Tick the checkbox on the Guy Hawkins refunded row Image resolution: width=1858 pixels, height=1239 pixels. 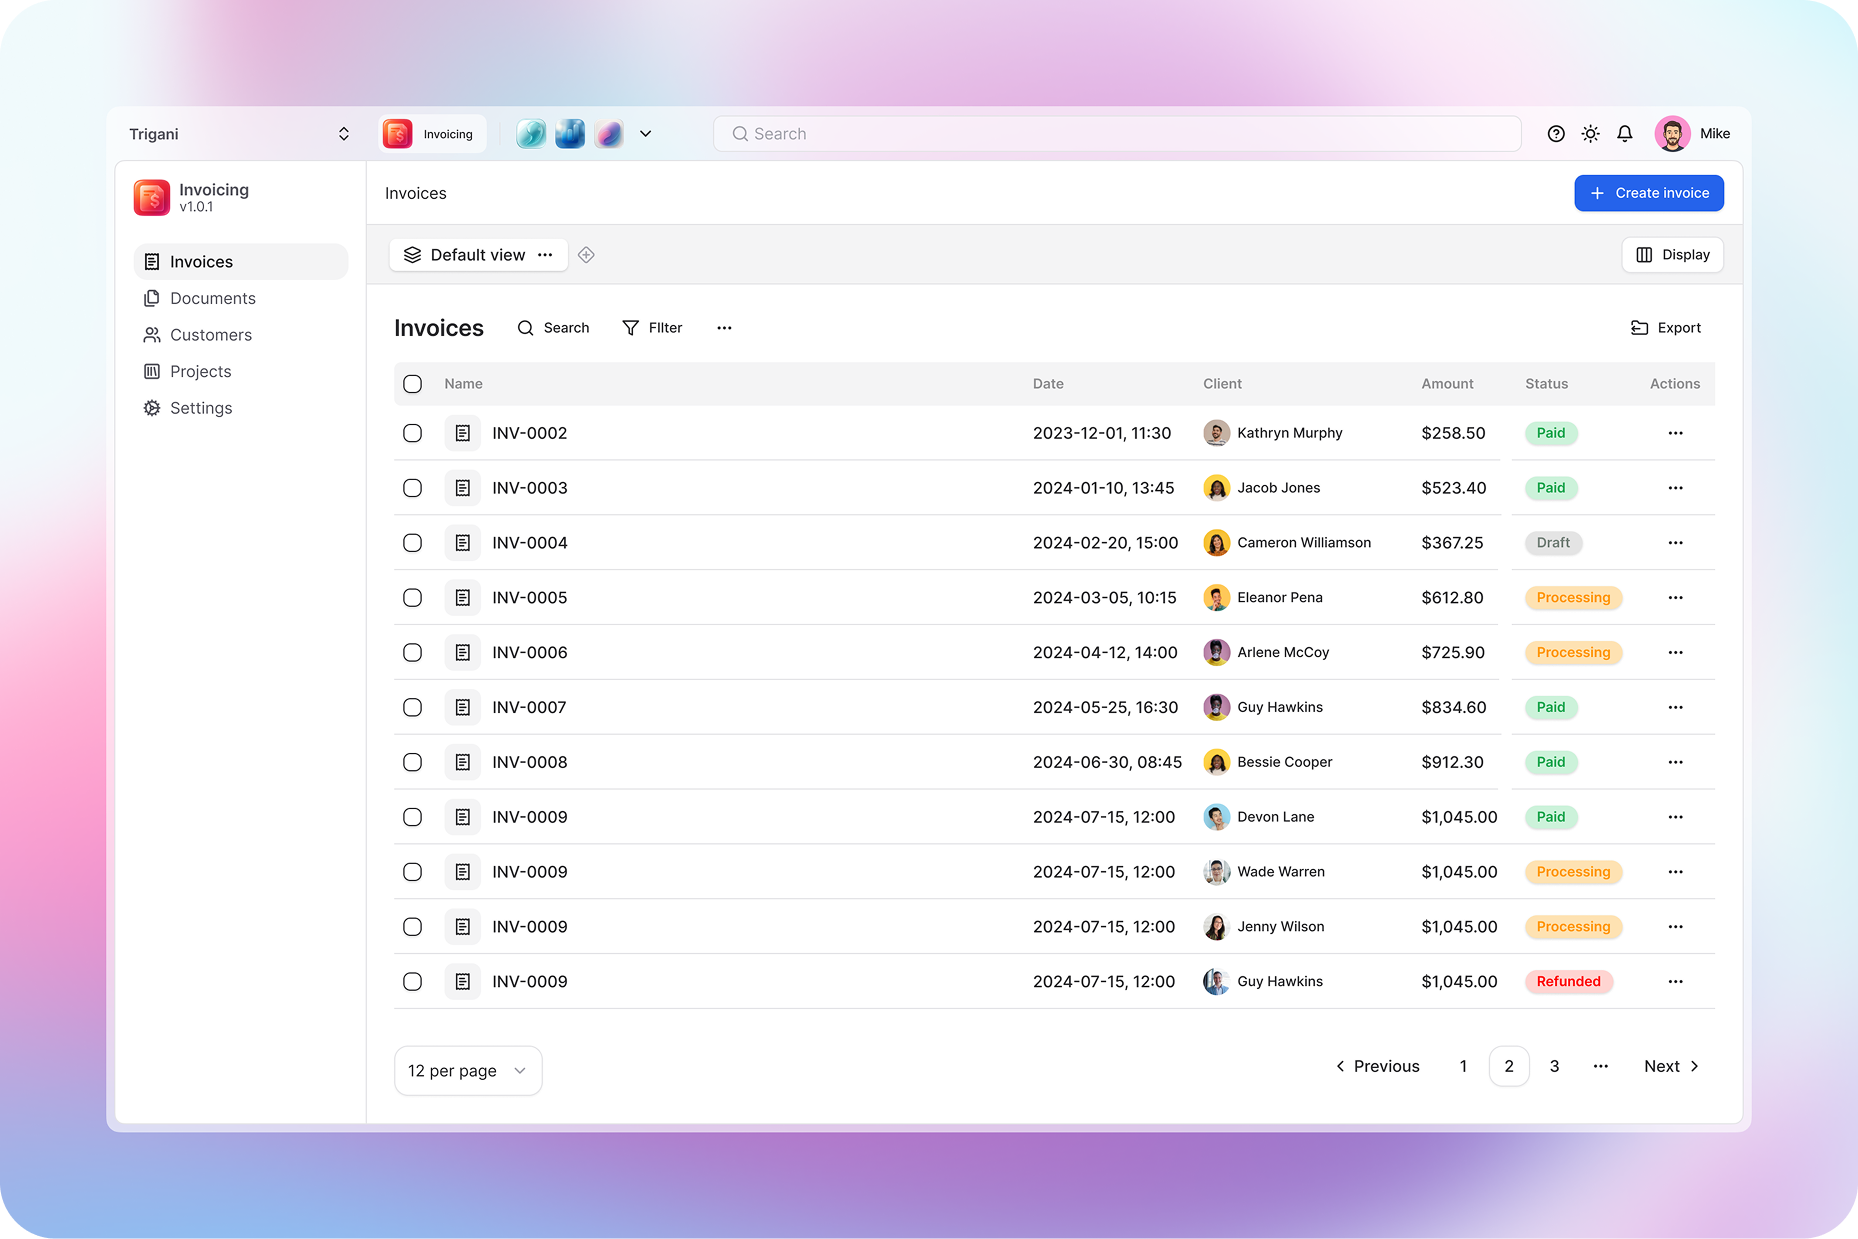[412, 981]
